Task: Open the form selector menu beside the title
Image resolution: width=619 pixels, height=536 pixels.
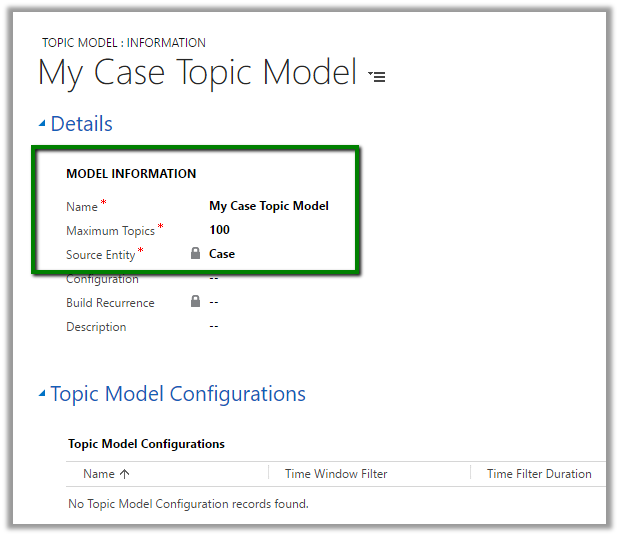Action: pyautogui.click(x=377, y=76)
